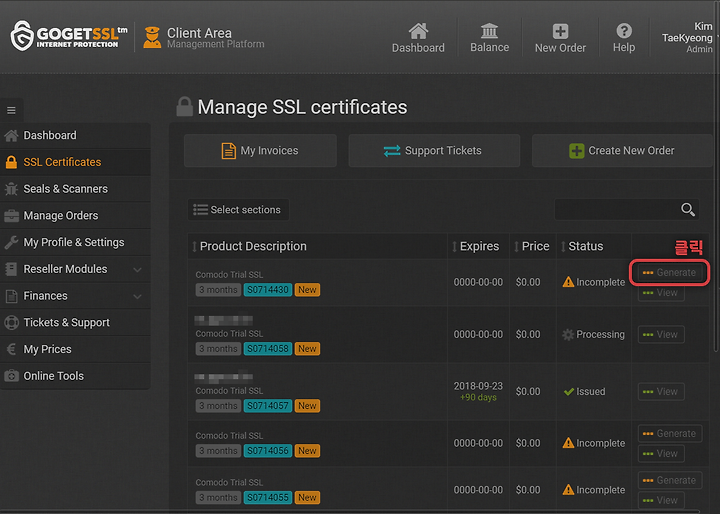Sort by Product Description column arrows
The height and width of the screenshot is (514, 720).
[194, 247]
